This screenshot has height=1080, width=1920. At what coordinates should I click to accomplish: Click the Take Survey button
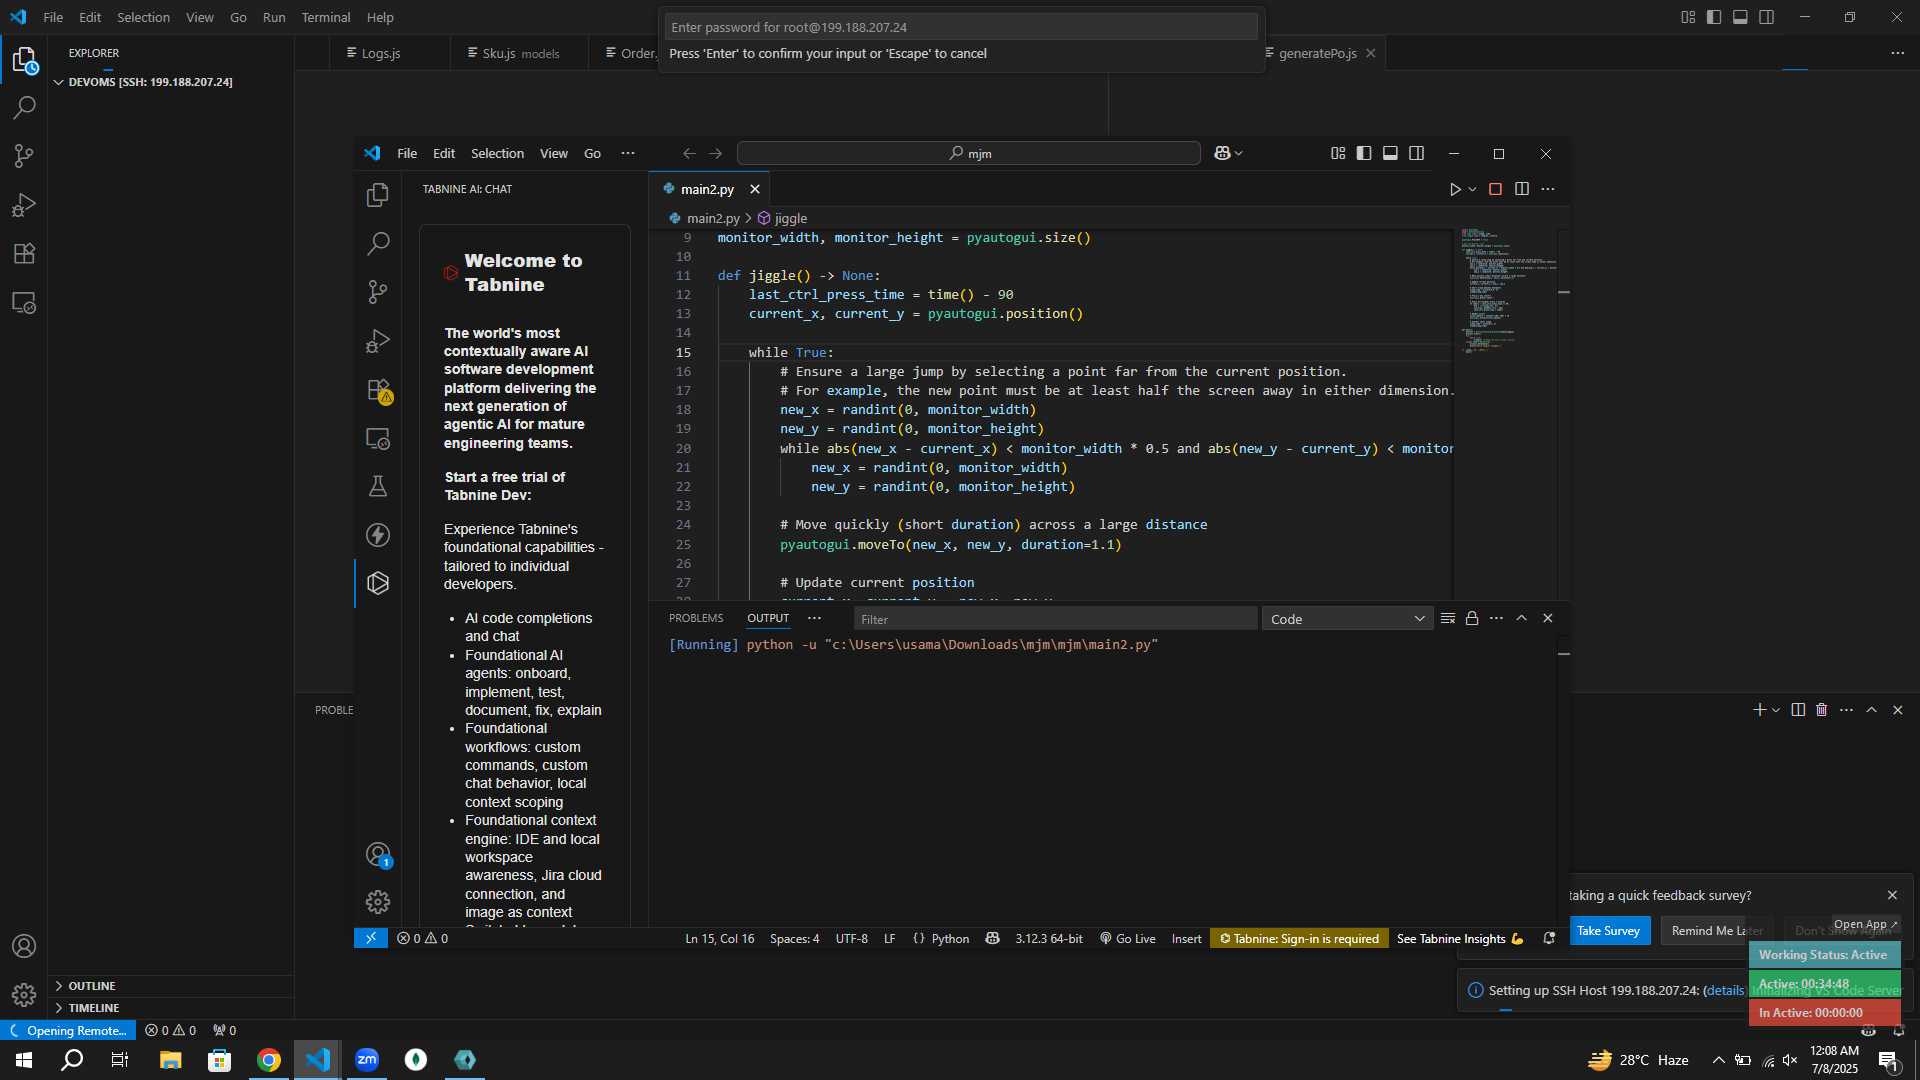pos(1608,930)
